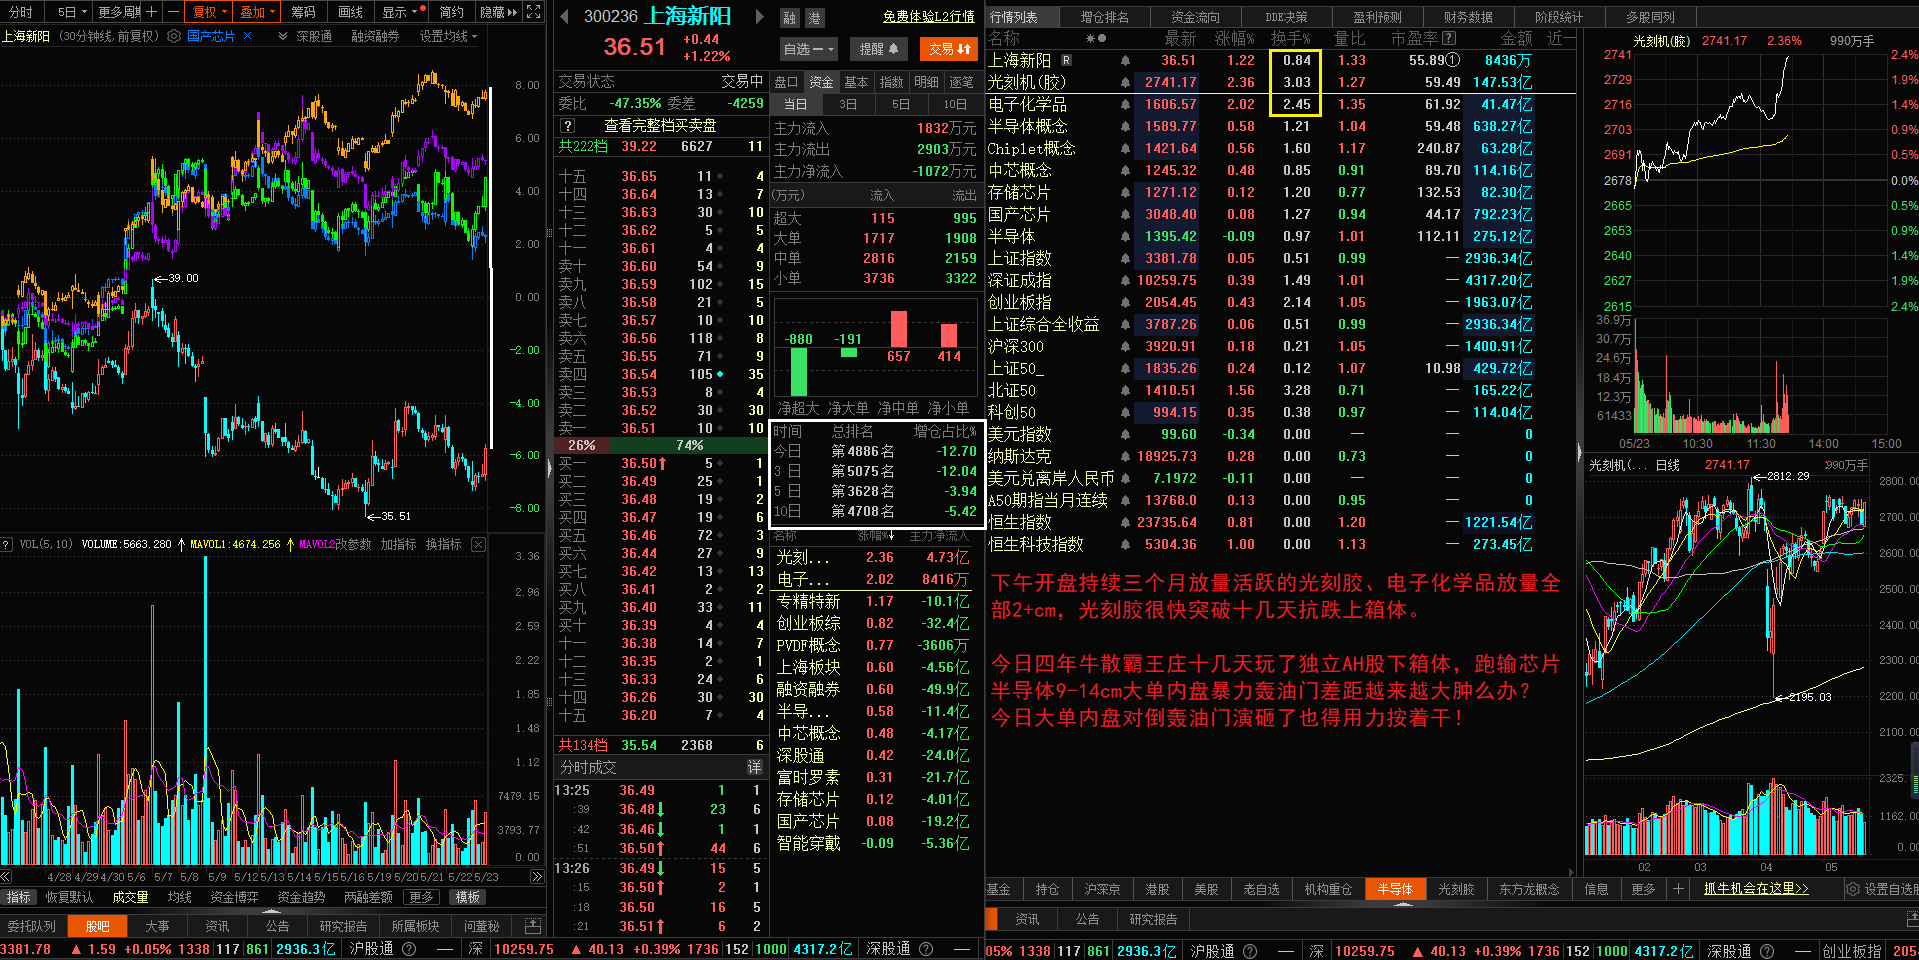Open 抓牛机会在这里>> link

1756,889
